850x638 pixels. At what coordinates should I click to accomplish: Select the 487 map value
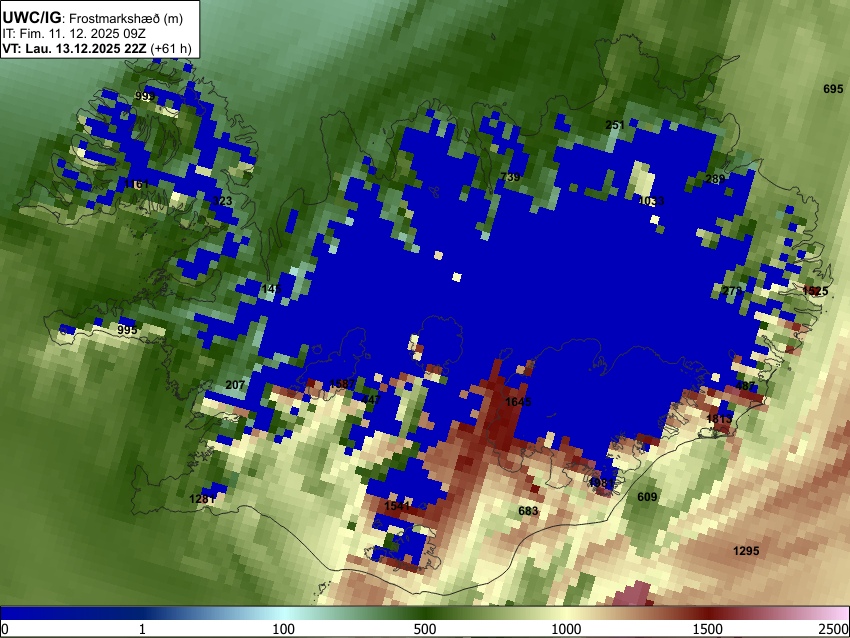coord(745,386)
